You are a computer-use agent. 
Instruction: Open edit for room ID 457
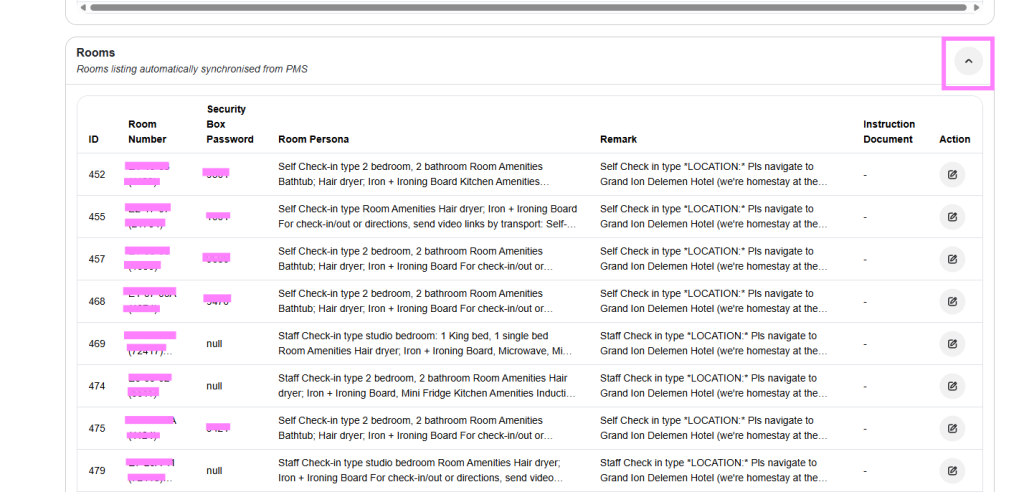[x=952, y=259]
